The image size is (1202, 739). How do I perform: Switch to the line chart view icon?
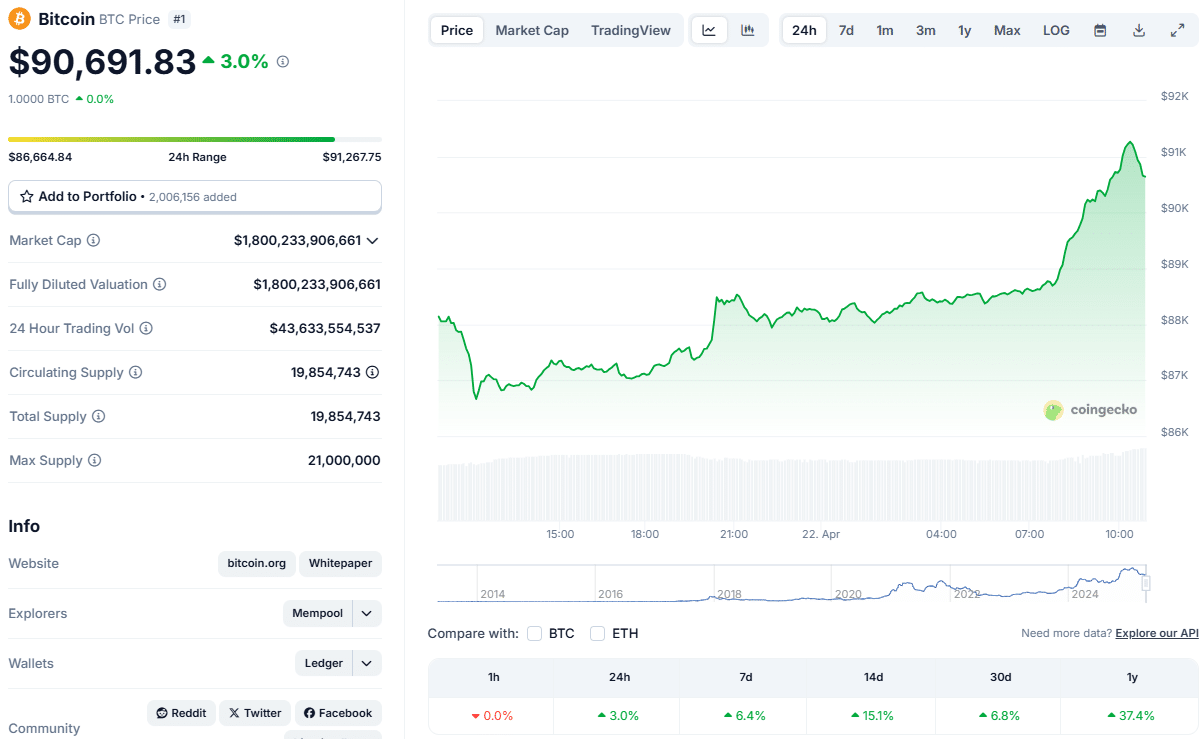(x=709, y=30)
